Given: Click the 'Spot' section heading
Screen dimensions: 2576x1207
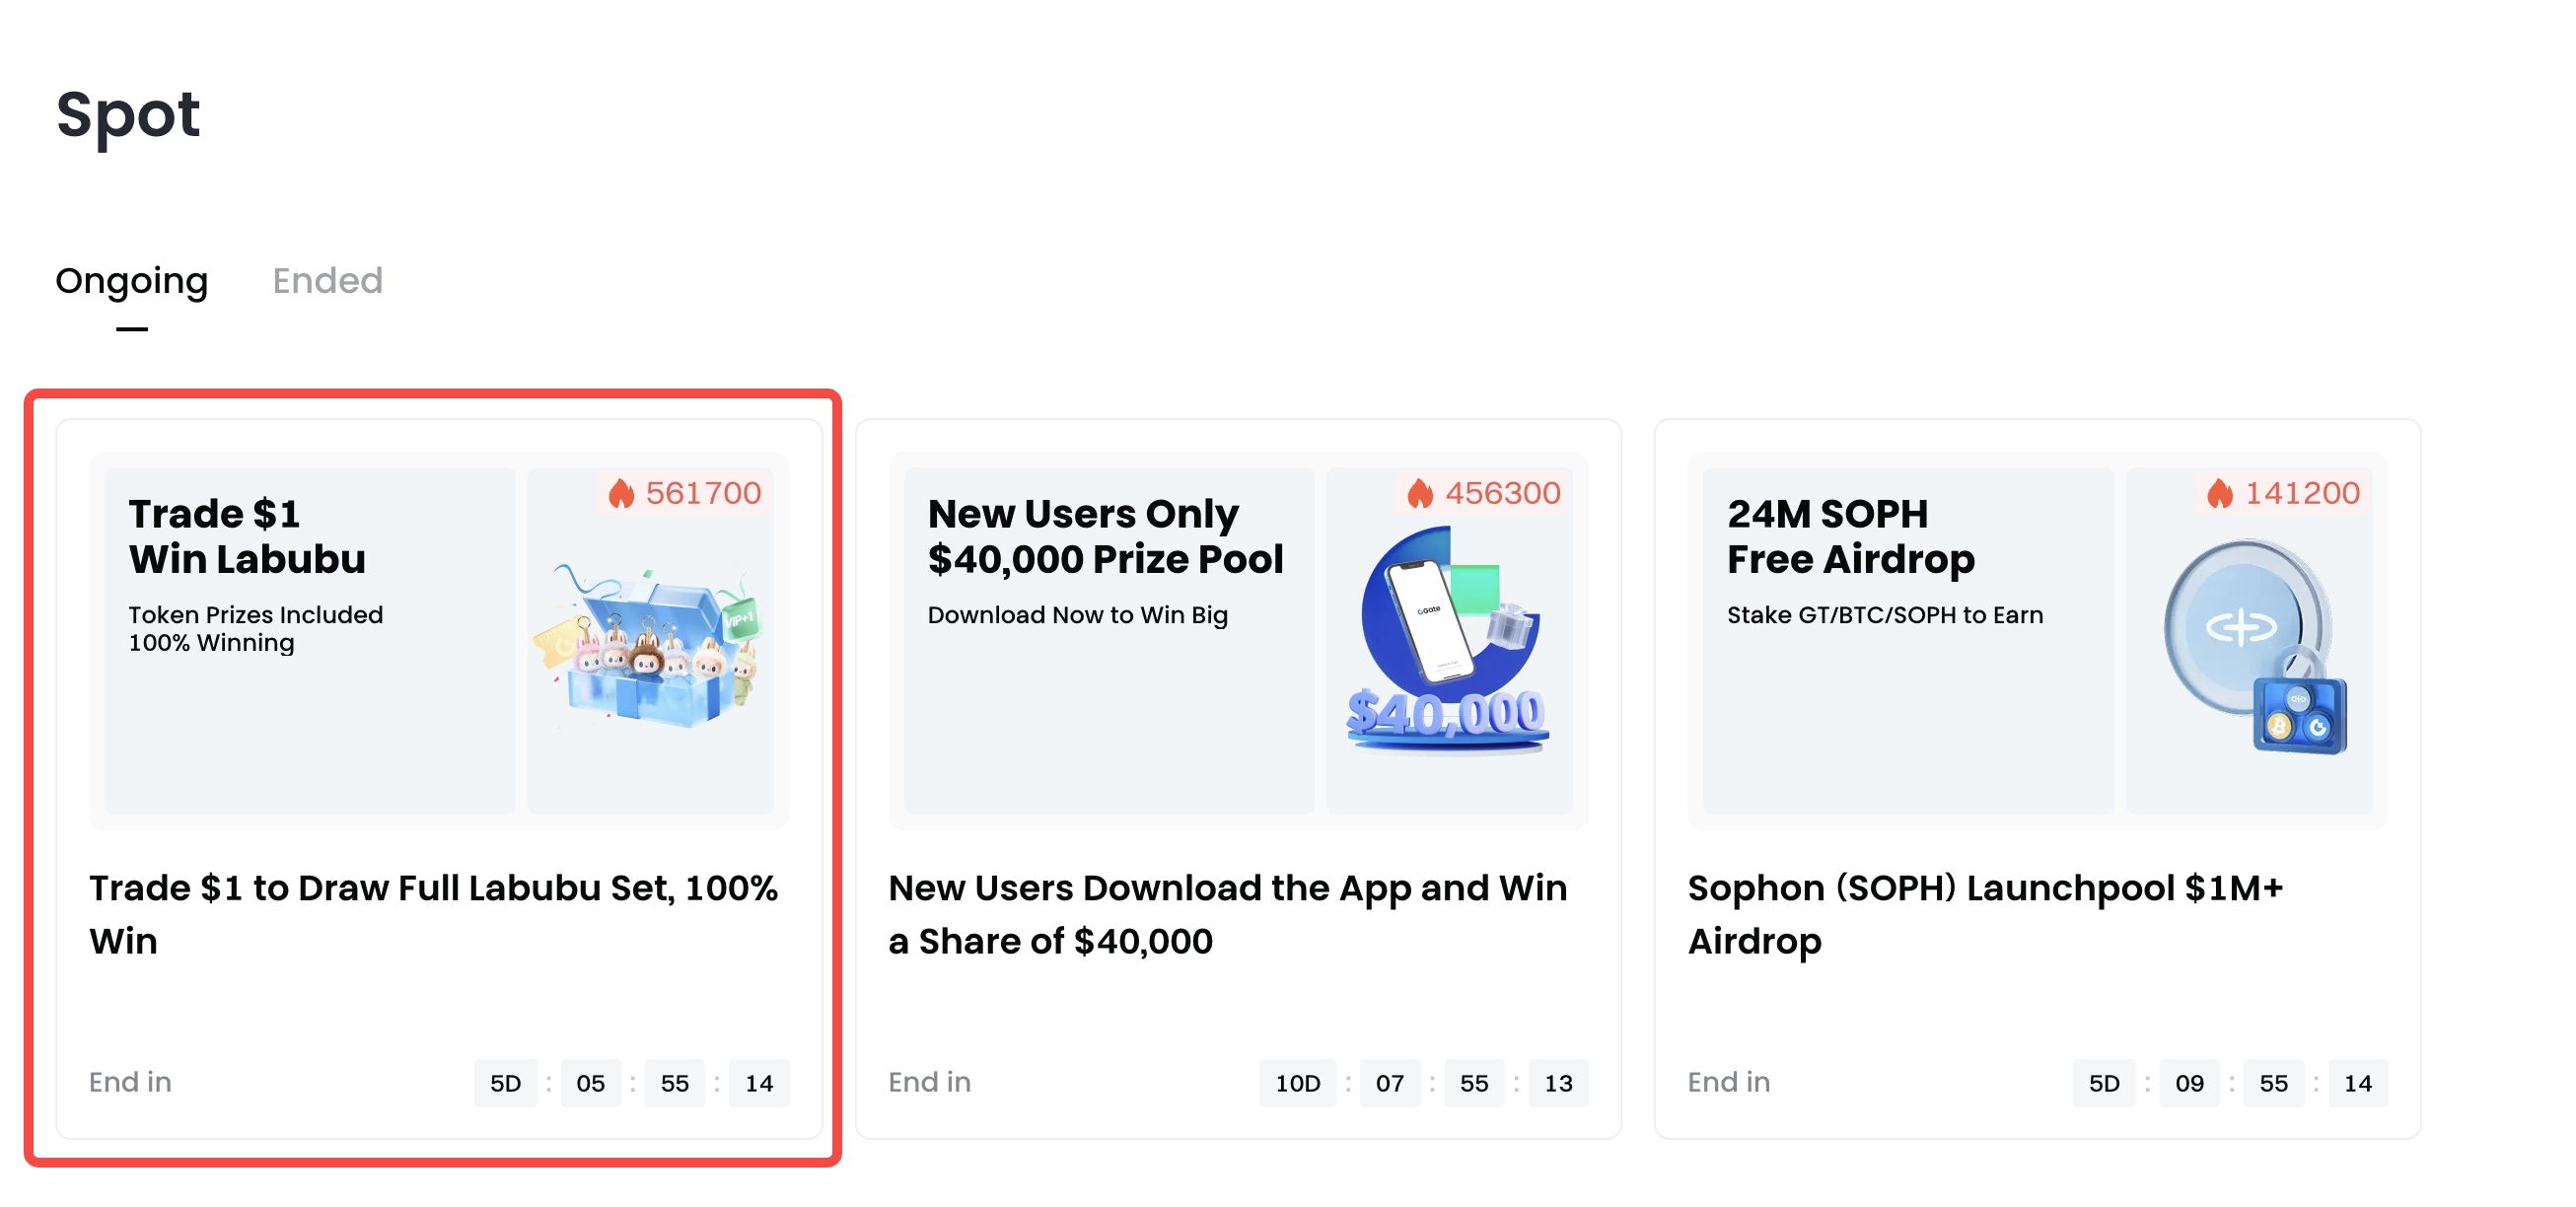Looking at the screenshot, I should 128,114.
